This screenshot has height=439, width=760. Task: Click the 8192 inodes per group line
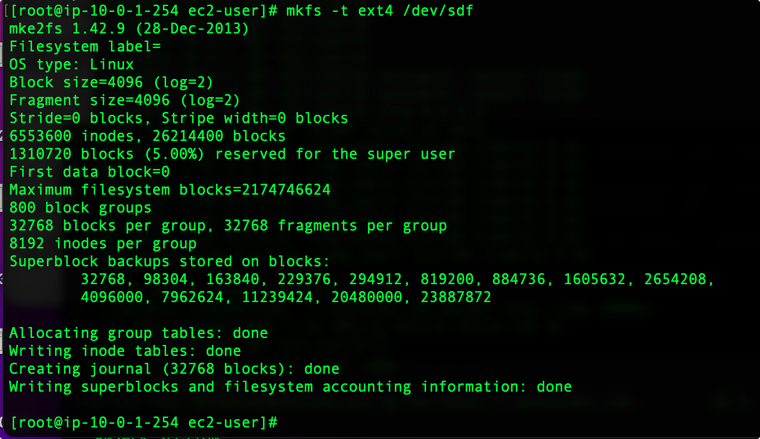[x=102, y=244]
